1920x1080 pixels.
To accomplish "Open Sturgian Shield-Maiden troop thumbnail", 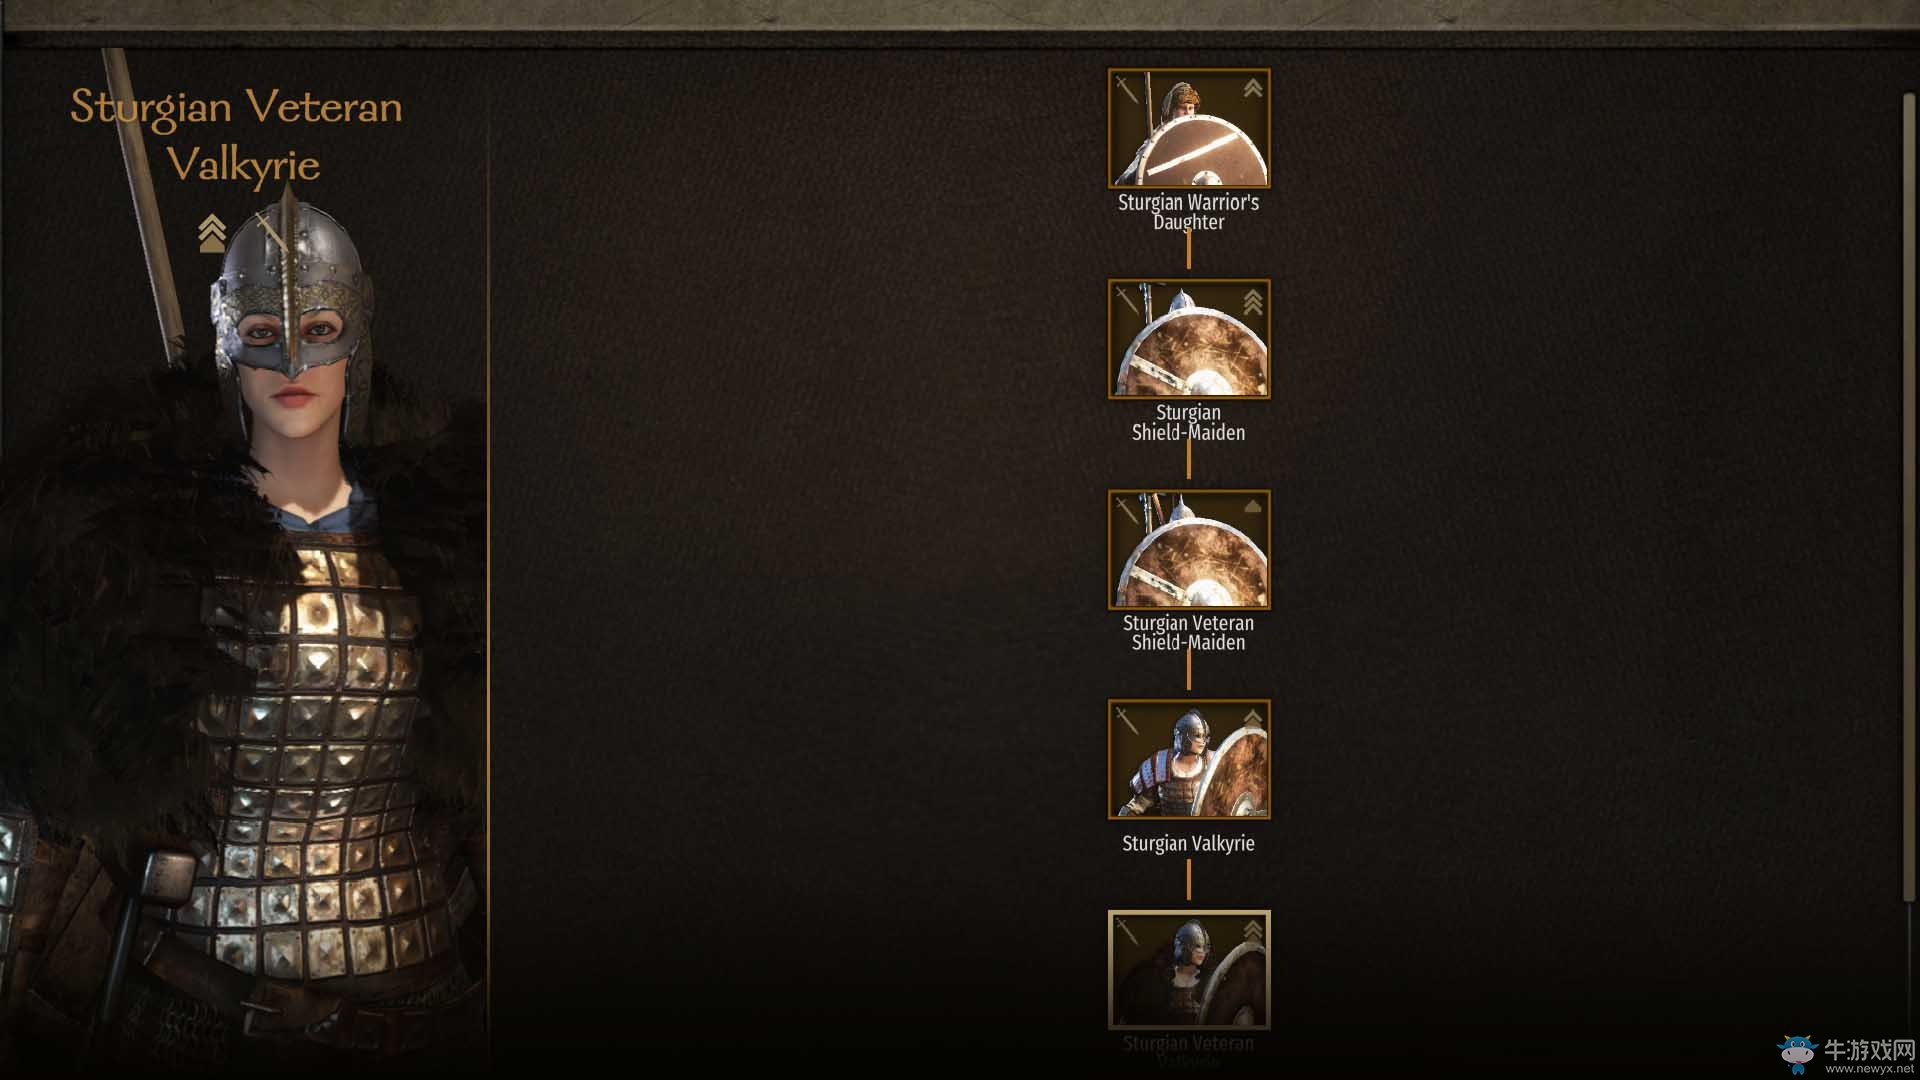I will (1189, 338).
